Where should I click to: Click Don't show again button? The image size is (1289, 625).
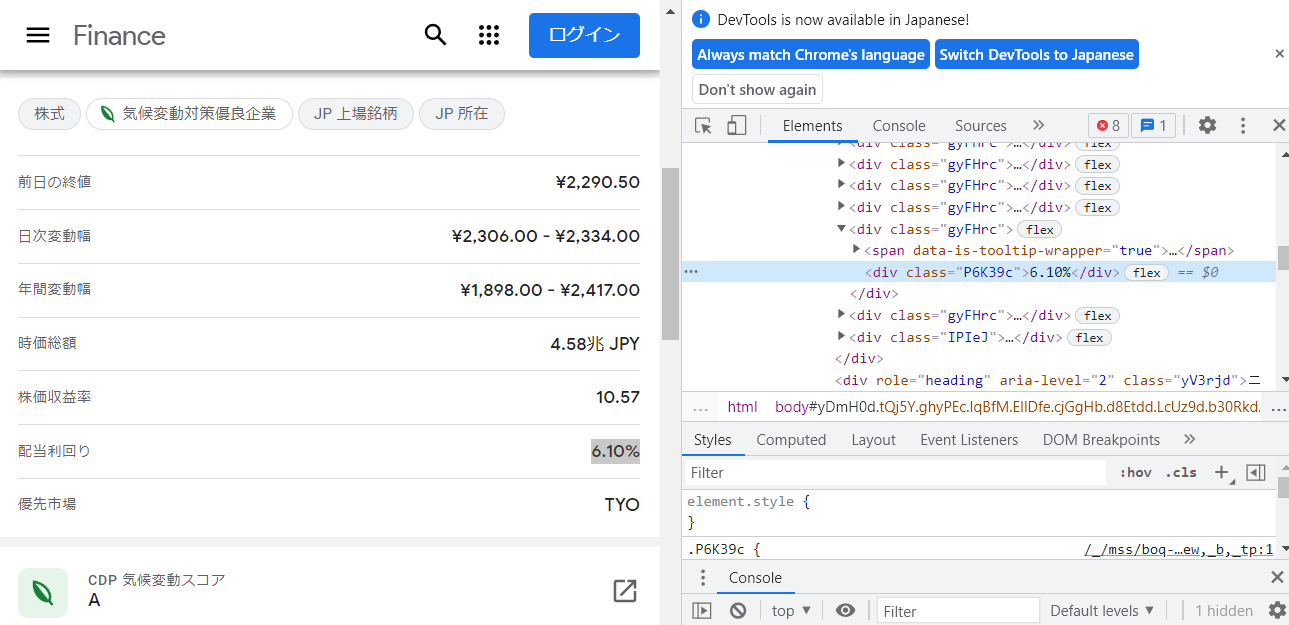click(757, 89)
